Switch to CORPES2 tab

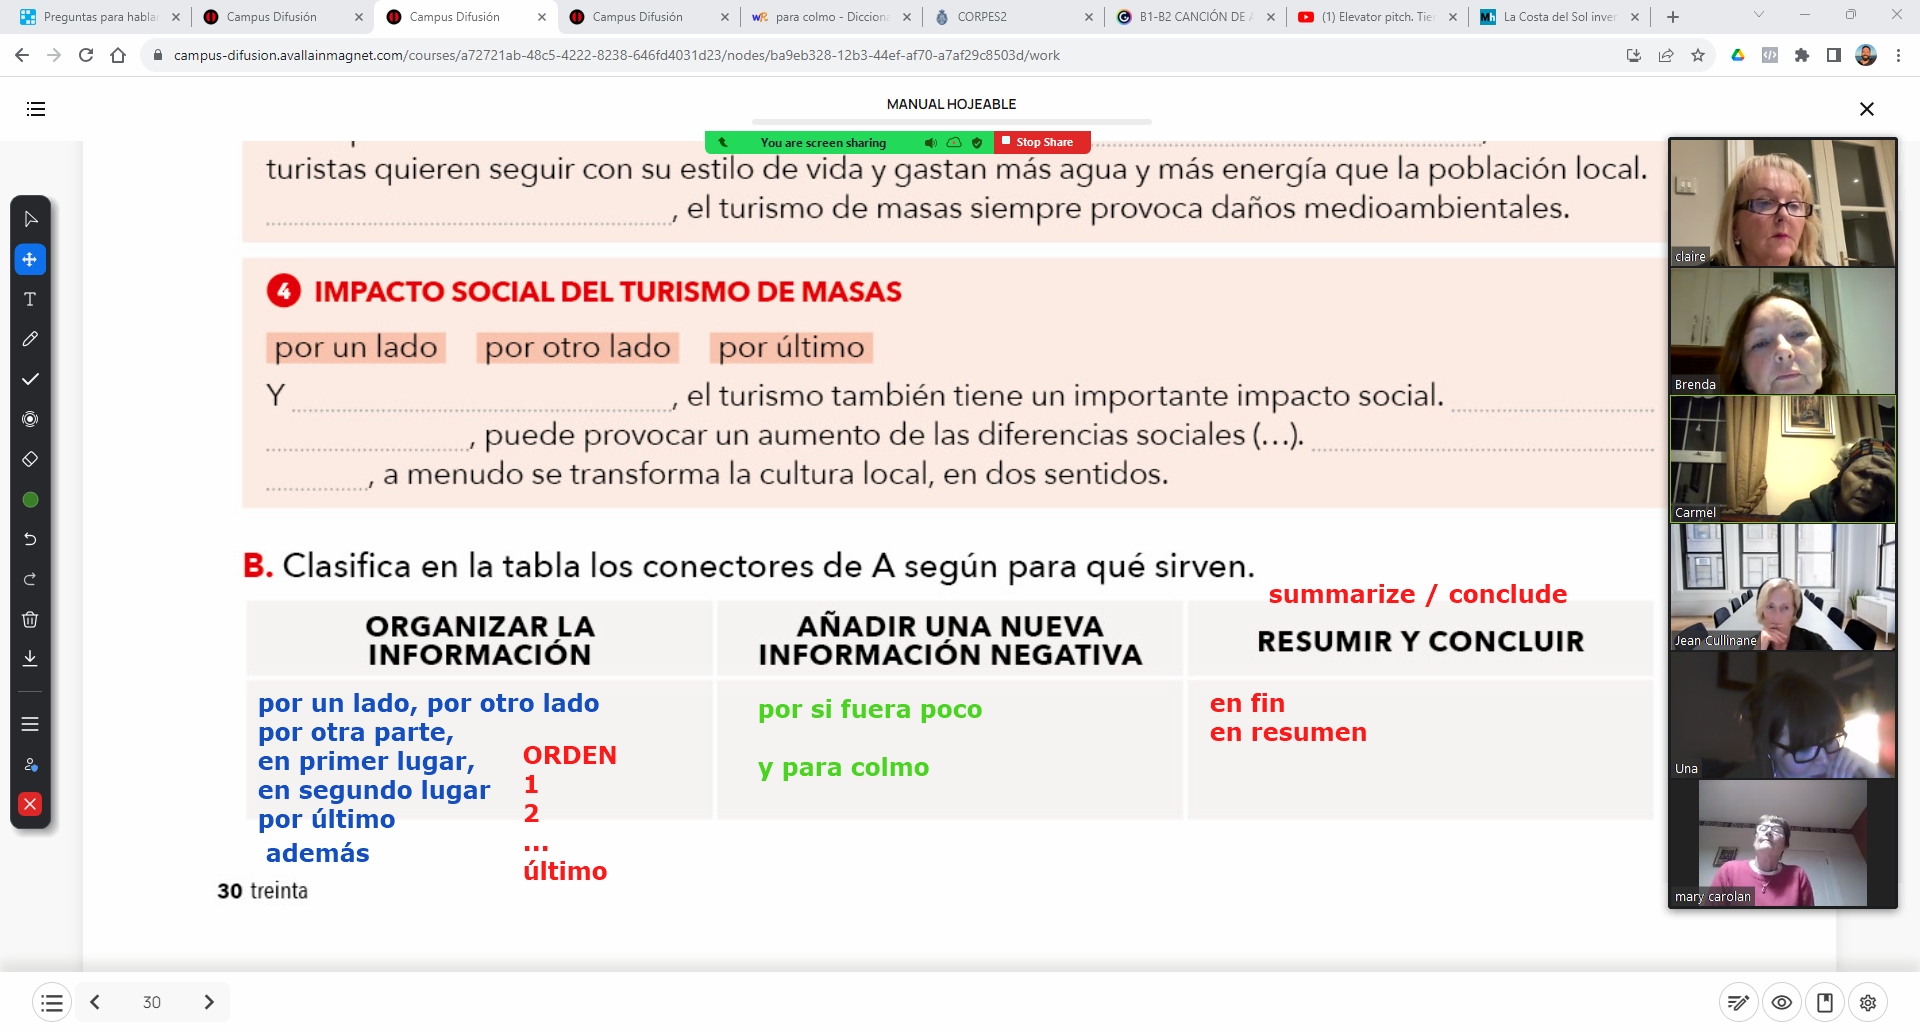click(x=1013, y=17)
